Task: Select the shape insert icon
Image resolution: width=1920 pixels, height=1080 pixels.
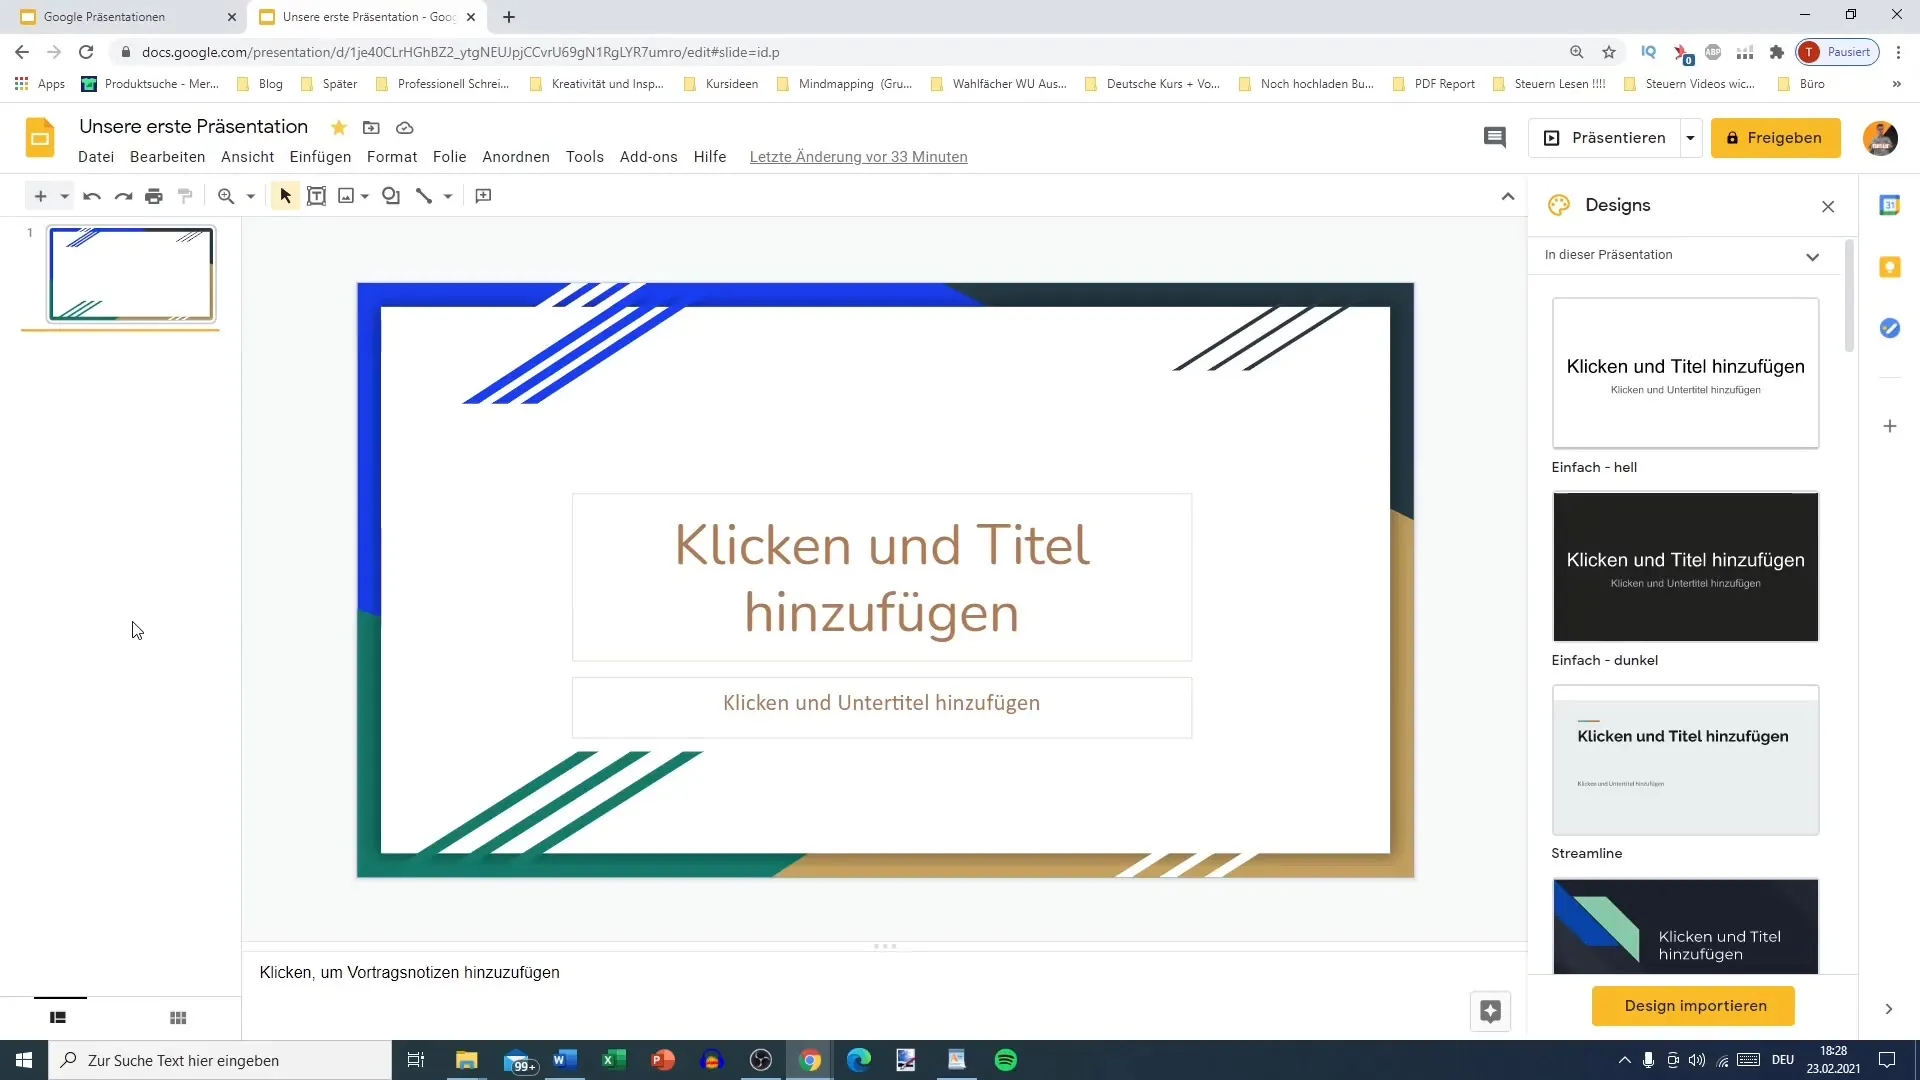Action: coord(390,195)
